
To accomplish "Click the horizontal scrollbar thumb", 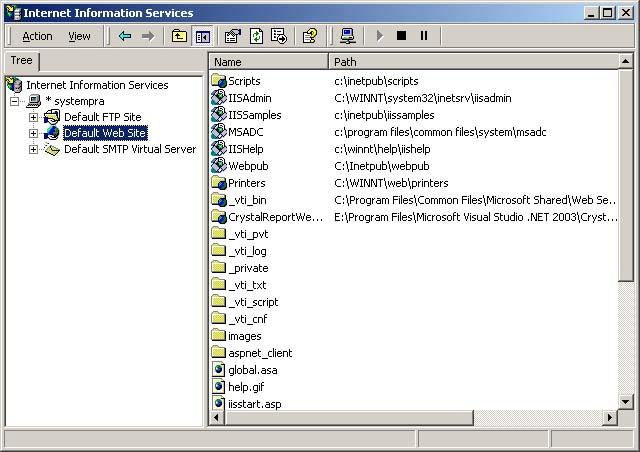I will point(349,418).
